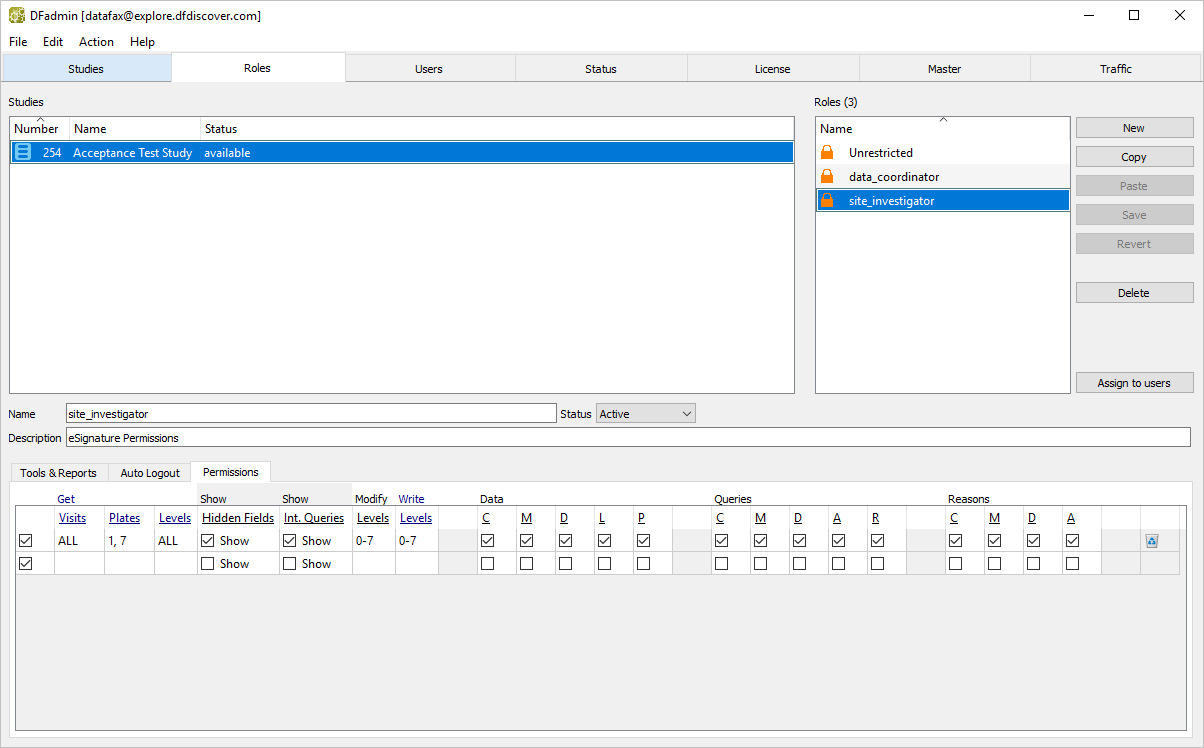Switch to the Users tab
Image resolution: width=1204 pixels, height=748 pixels.
429,69
